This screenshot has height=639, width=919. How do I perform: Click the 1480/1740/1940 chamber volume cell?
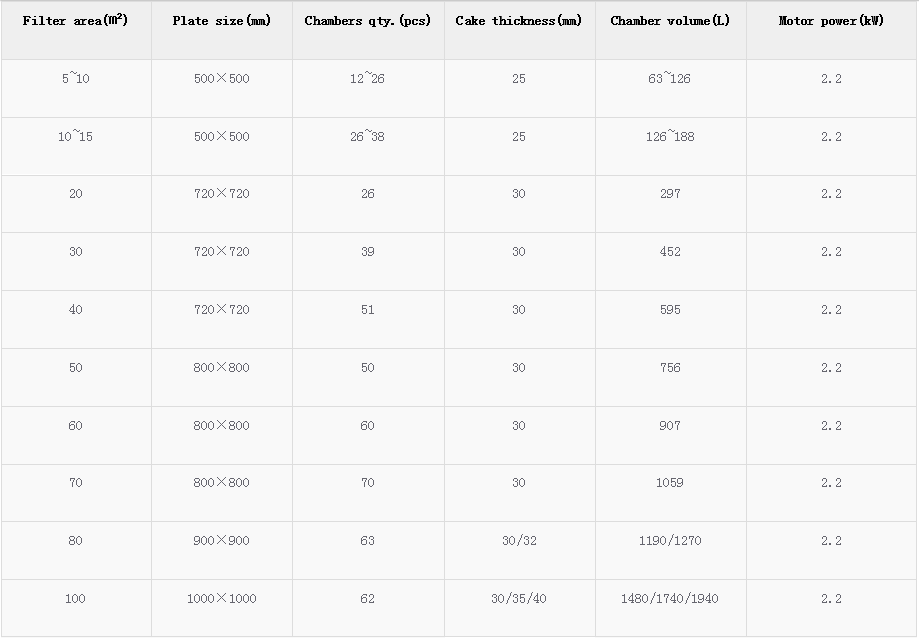(x=670, y=599)
